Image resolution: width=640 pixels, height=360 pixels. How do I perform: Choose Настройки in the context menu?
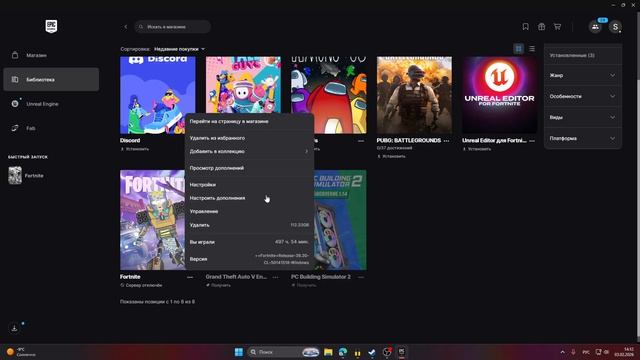click(x=249, y=184)
